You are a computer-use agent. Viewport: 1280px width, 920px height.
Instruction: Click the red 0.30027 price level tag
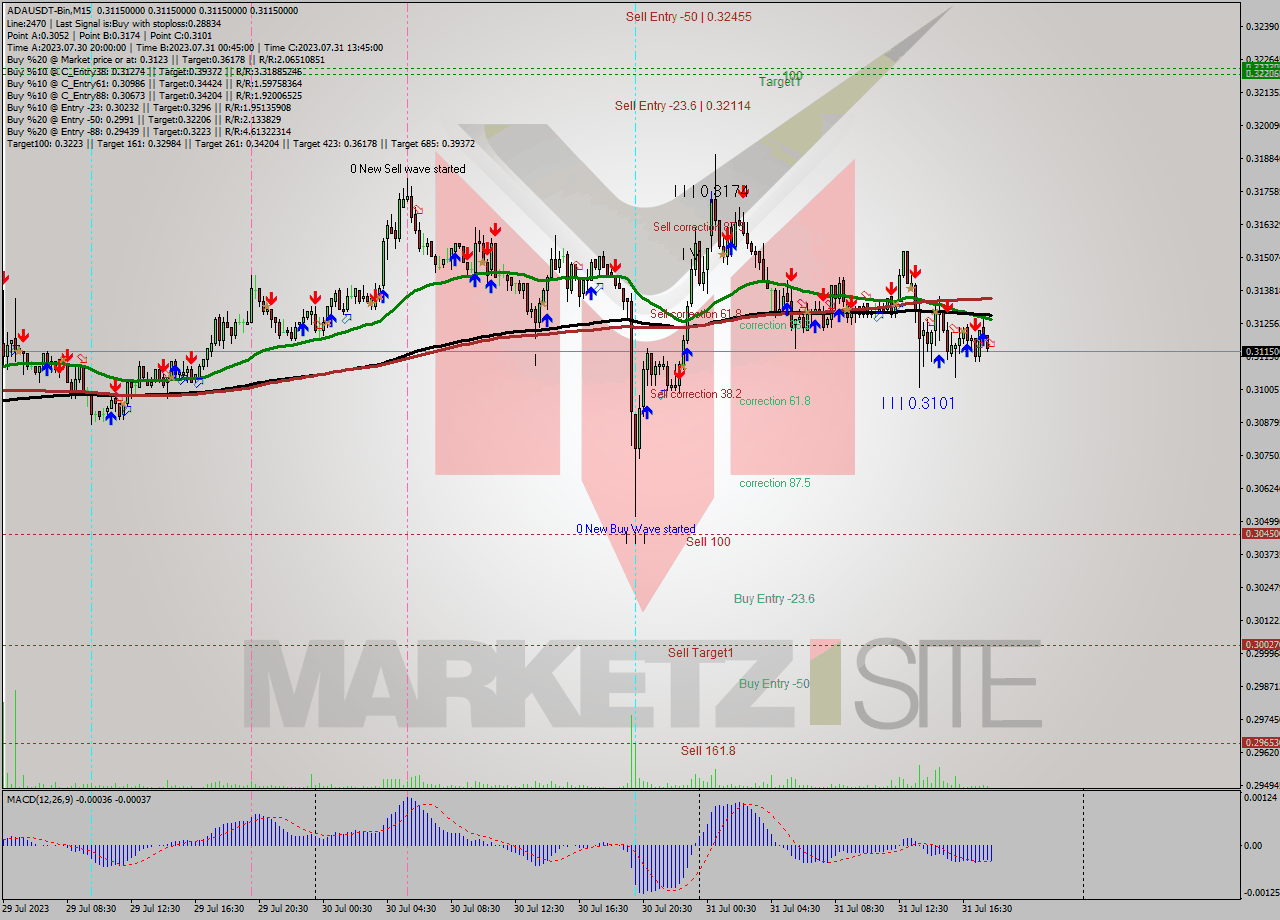[1260, 645]
